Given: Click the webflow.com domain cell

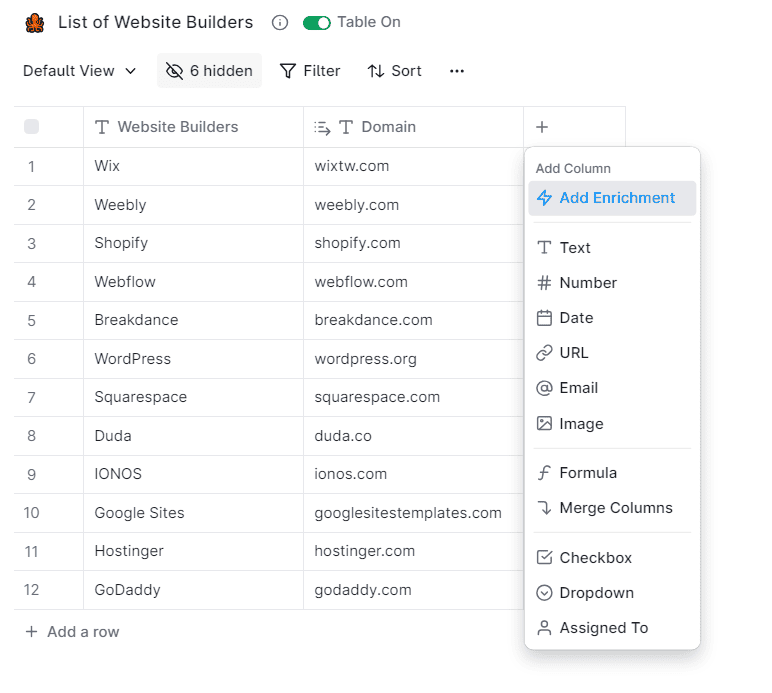Looking at the screenshot, I should tap(414, 282).
